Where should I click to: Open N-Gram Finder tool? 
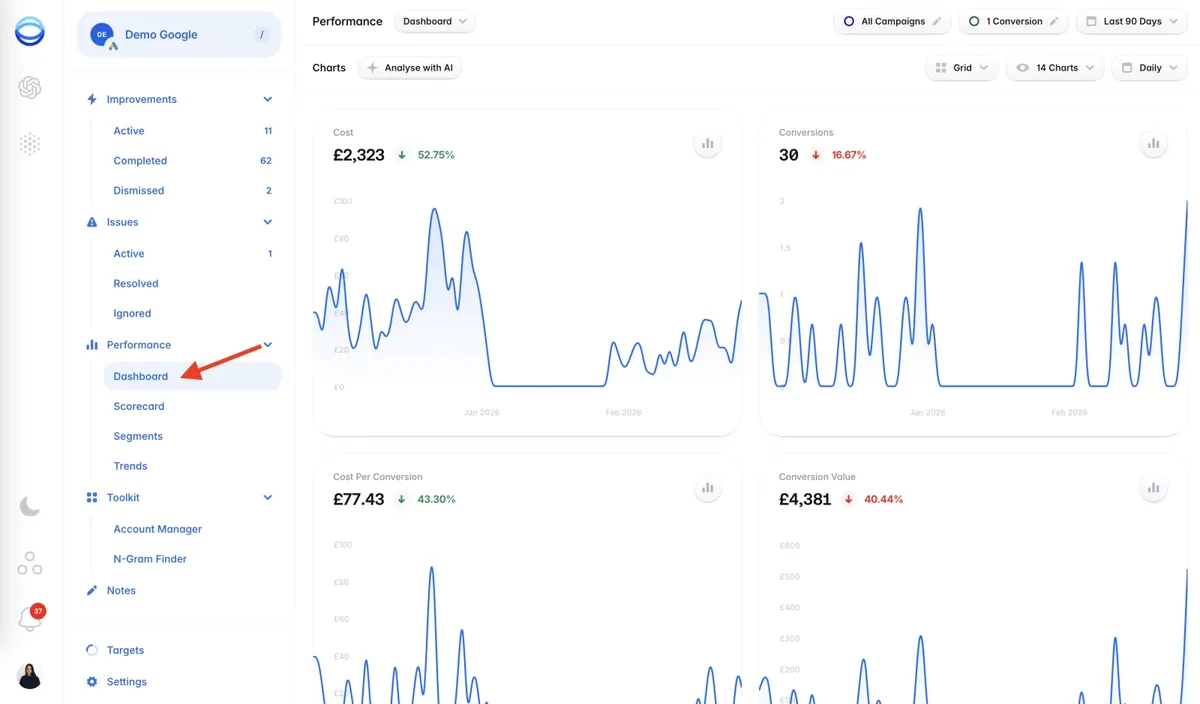click(192, 559)
